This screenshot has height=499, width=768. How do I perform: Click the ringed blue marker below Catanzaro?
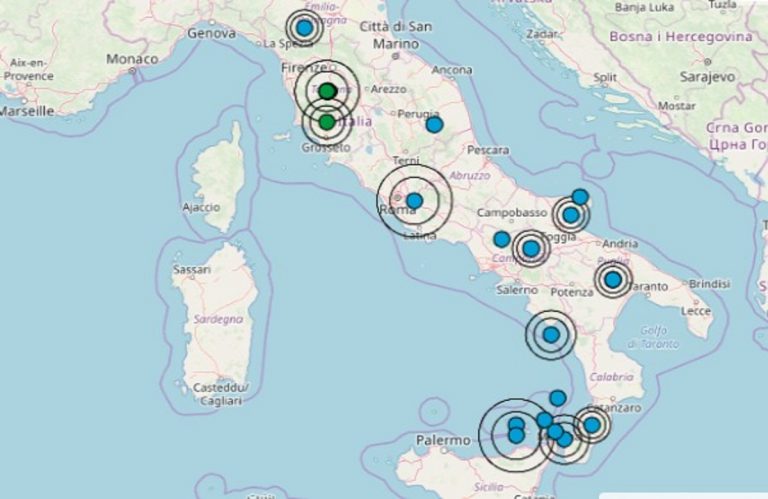(x=592, y=425)
